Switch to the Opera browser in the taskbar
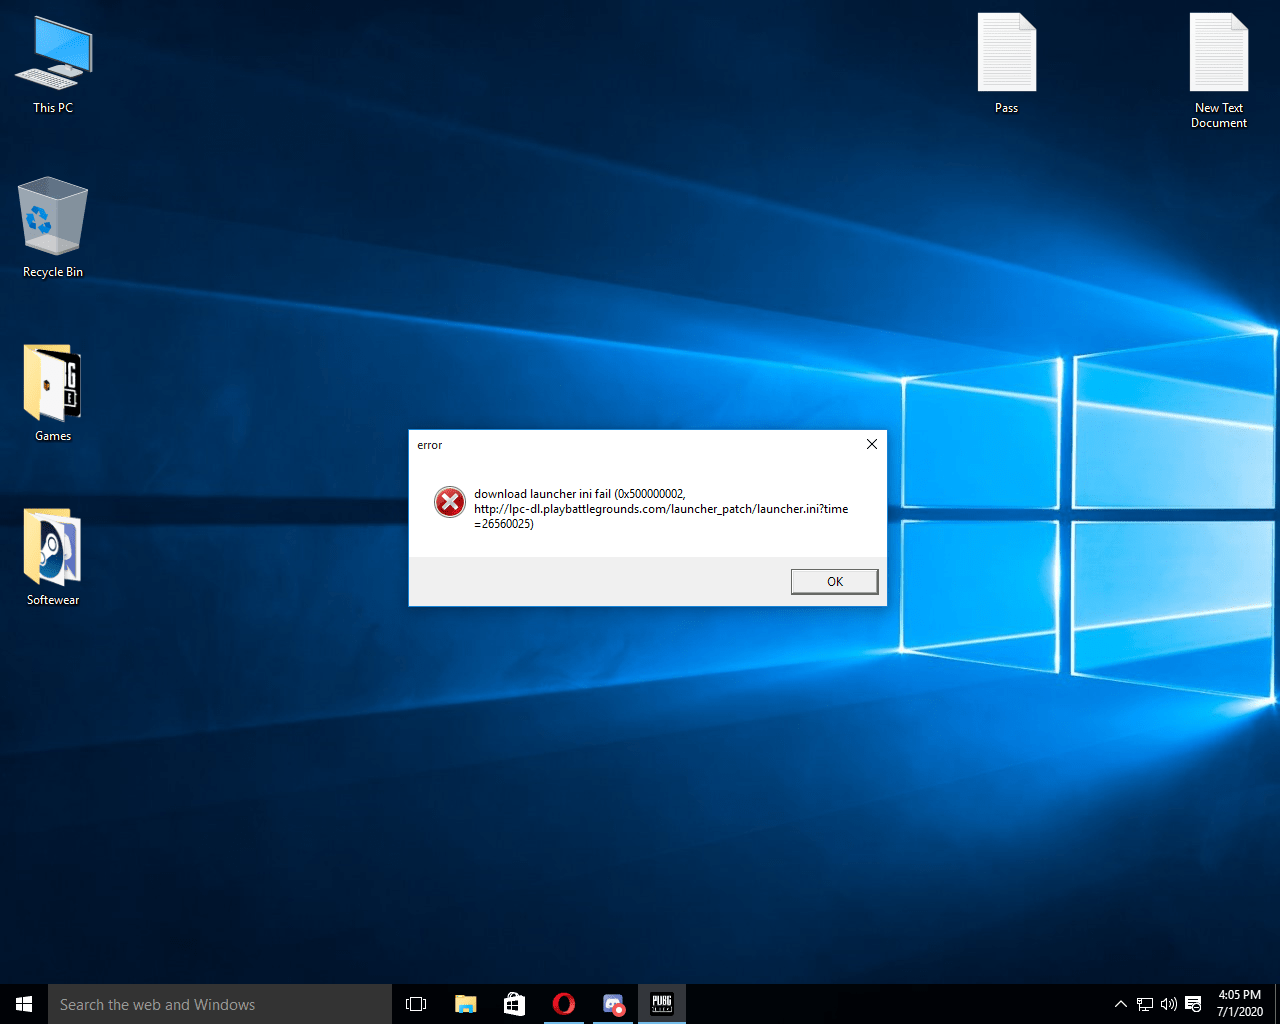The image size is (1280, 1024). tap(564, 1004)
